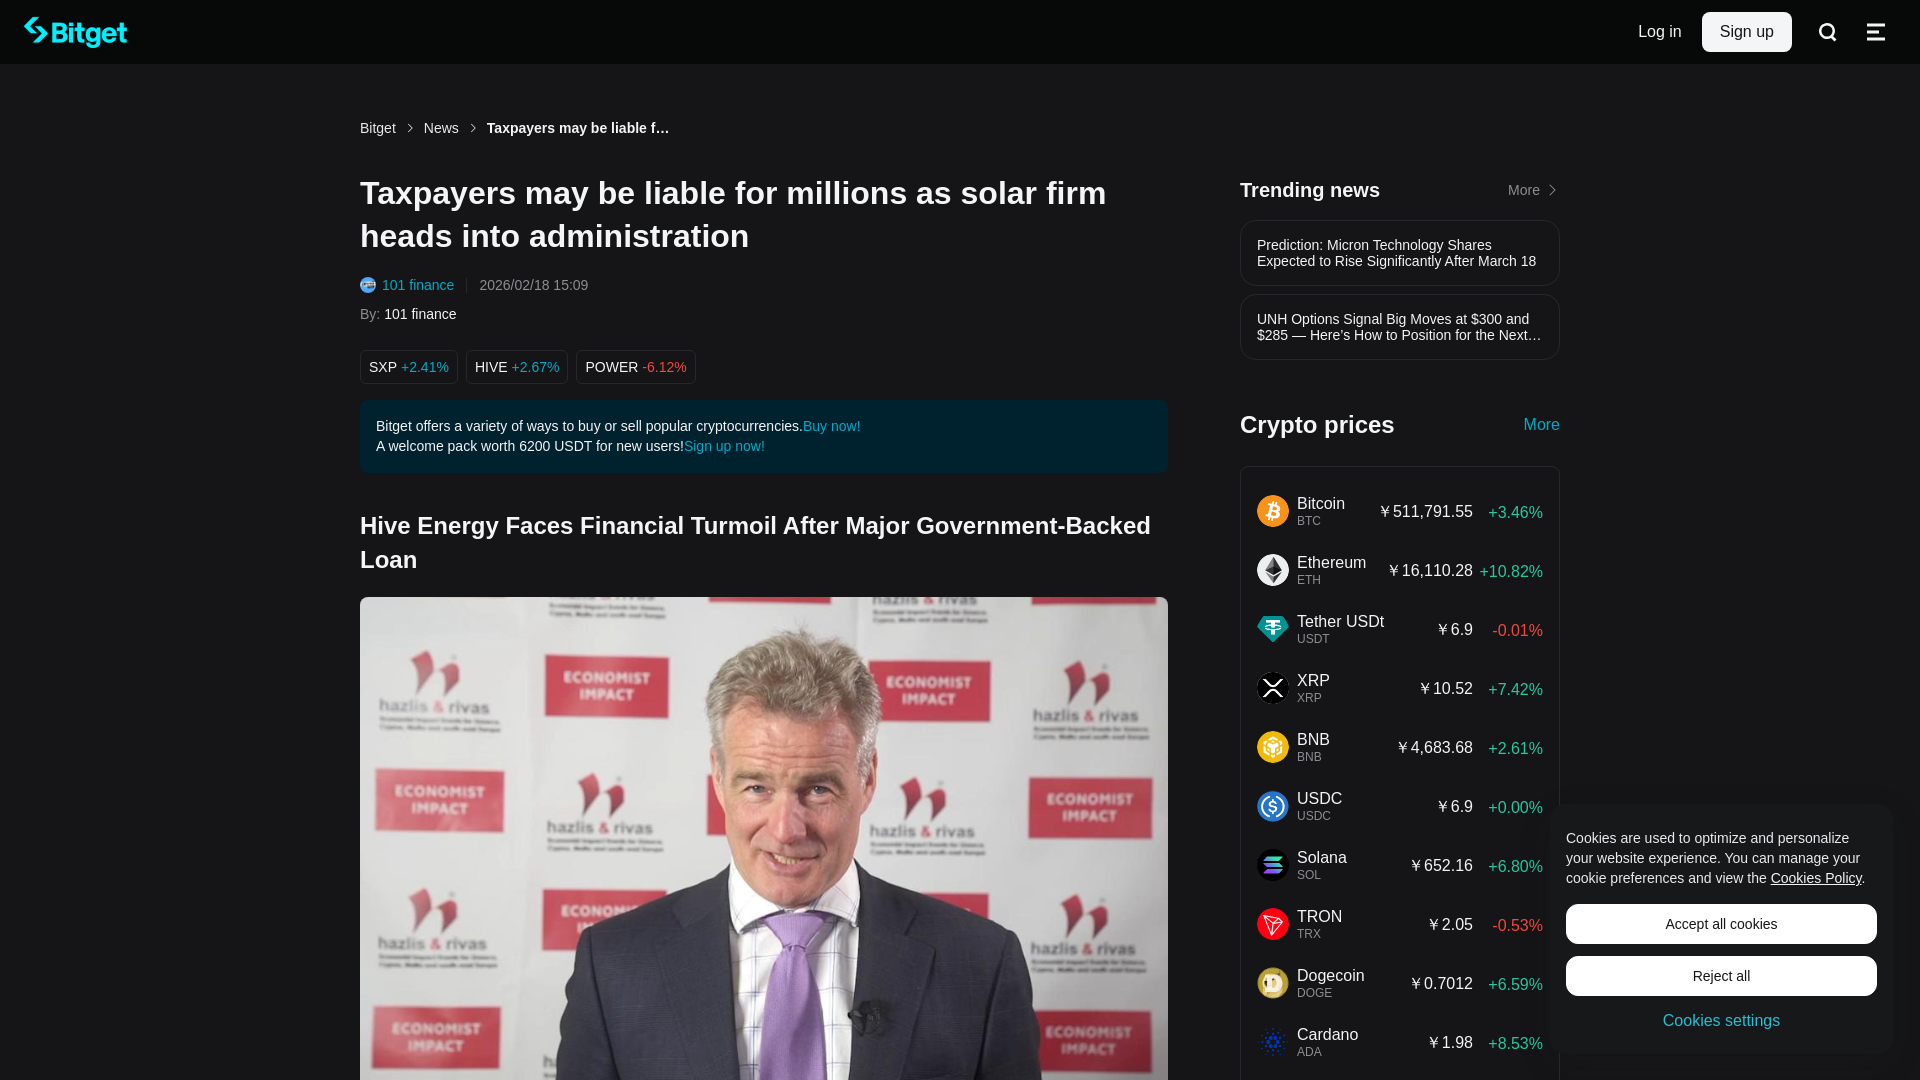Open the search icon in the header
1920x1080 pixels.
(x=1827, y=32)
